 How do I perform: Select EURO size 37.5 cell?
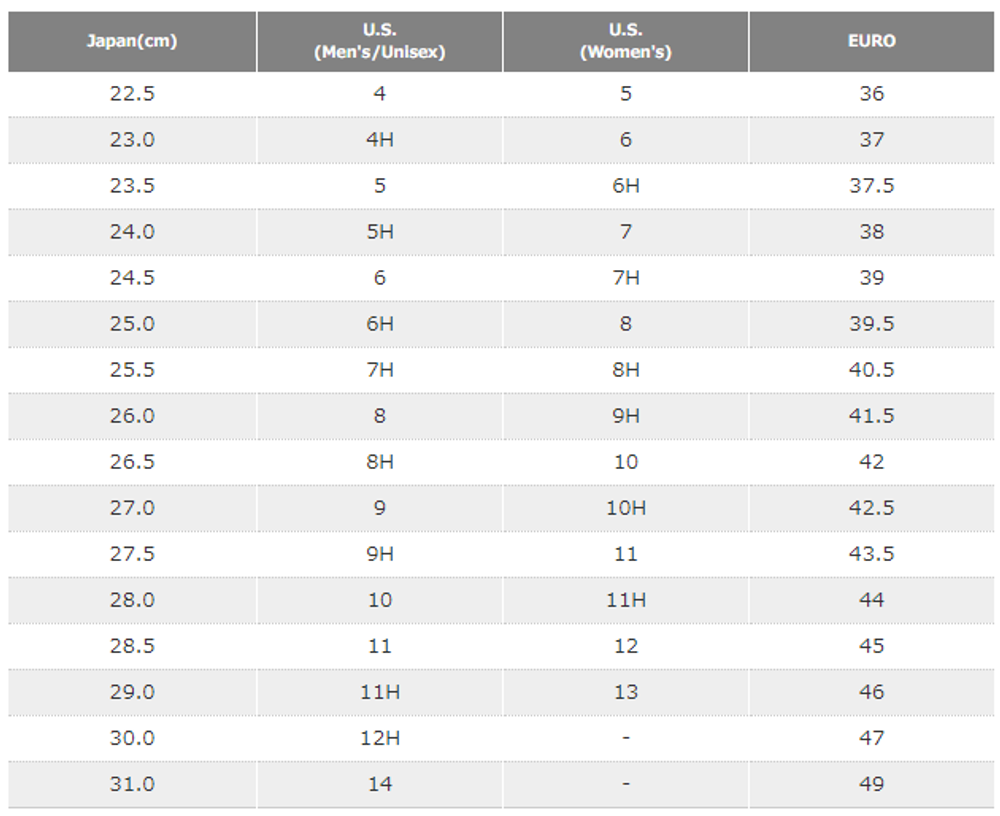coord(871,186)
